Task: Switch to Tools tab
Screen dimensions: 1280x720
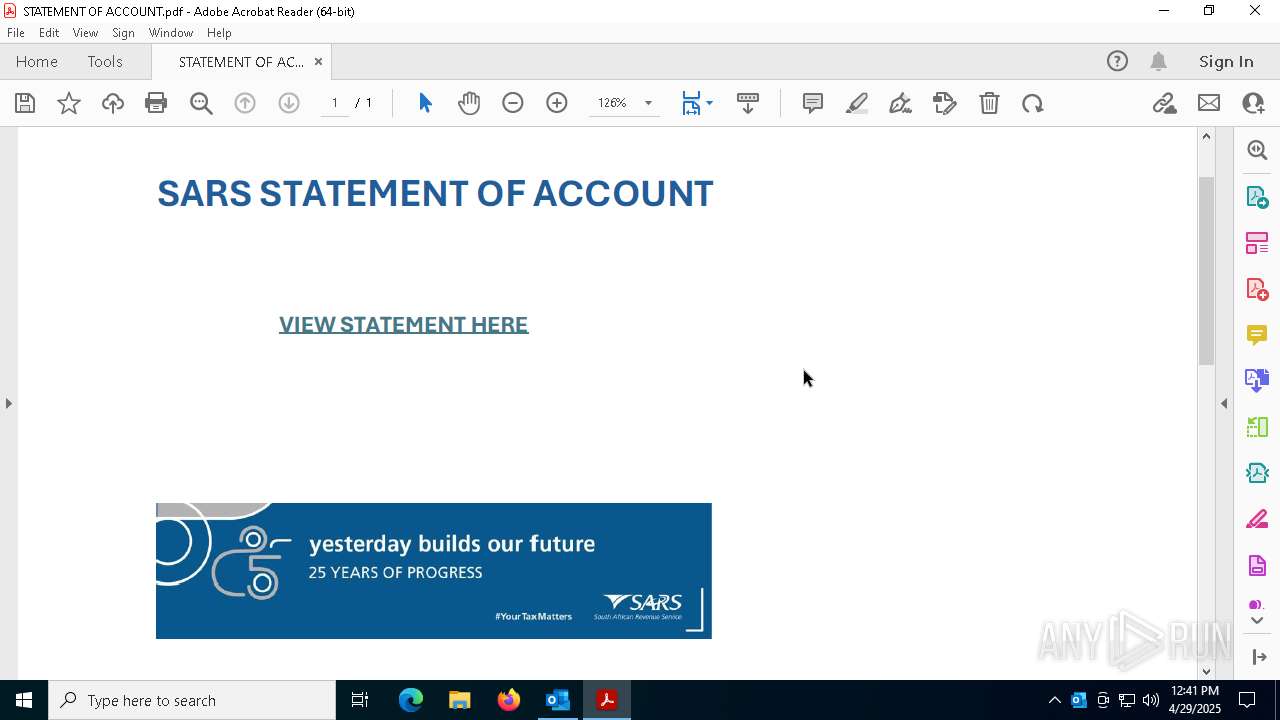Action: click(x=105, y=61)
